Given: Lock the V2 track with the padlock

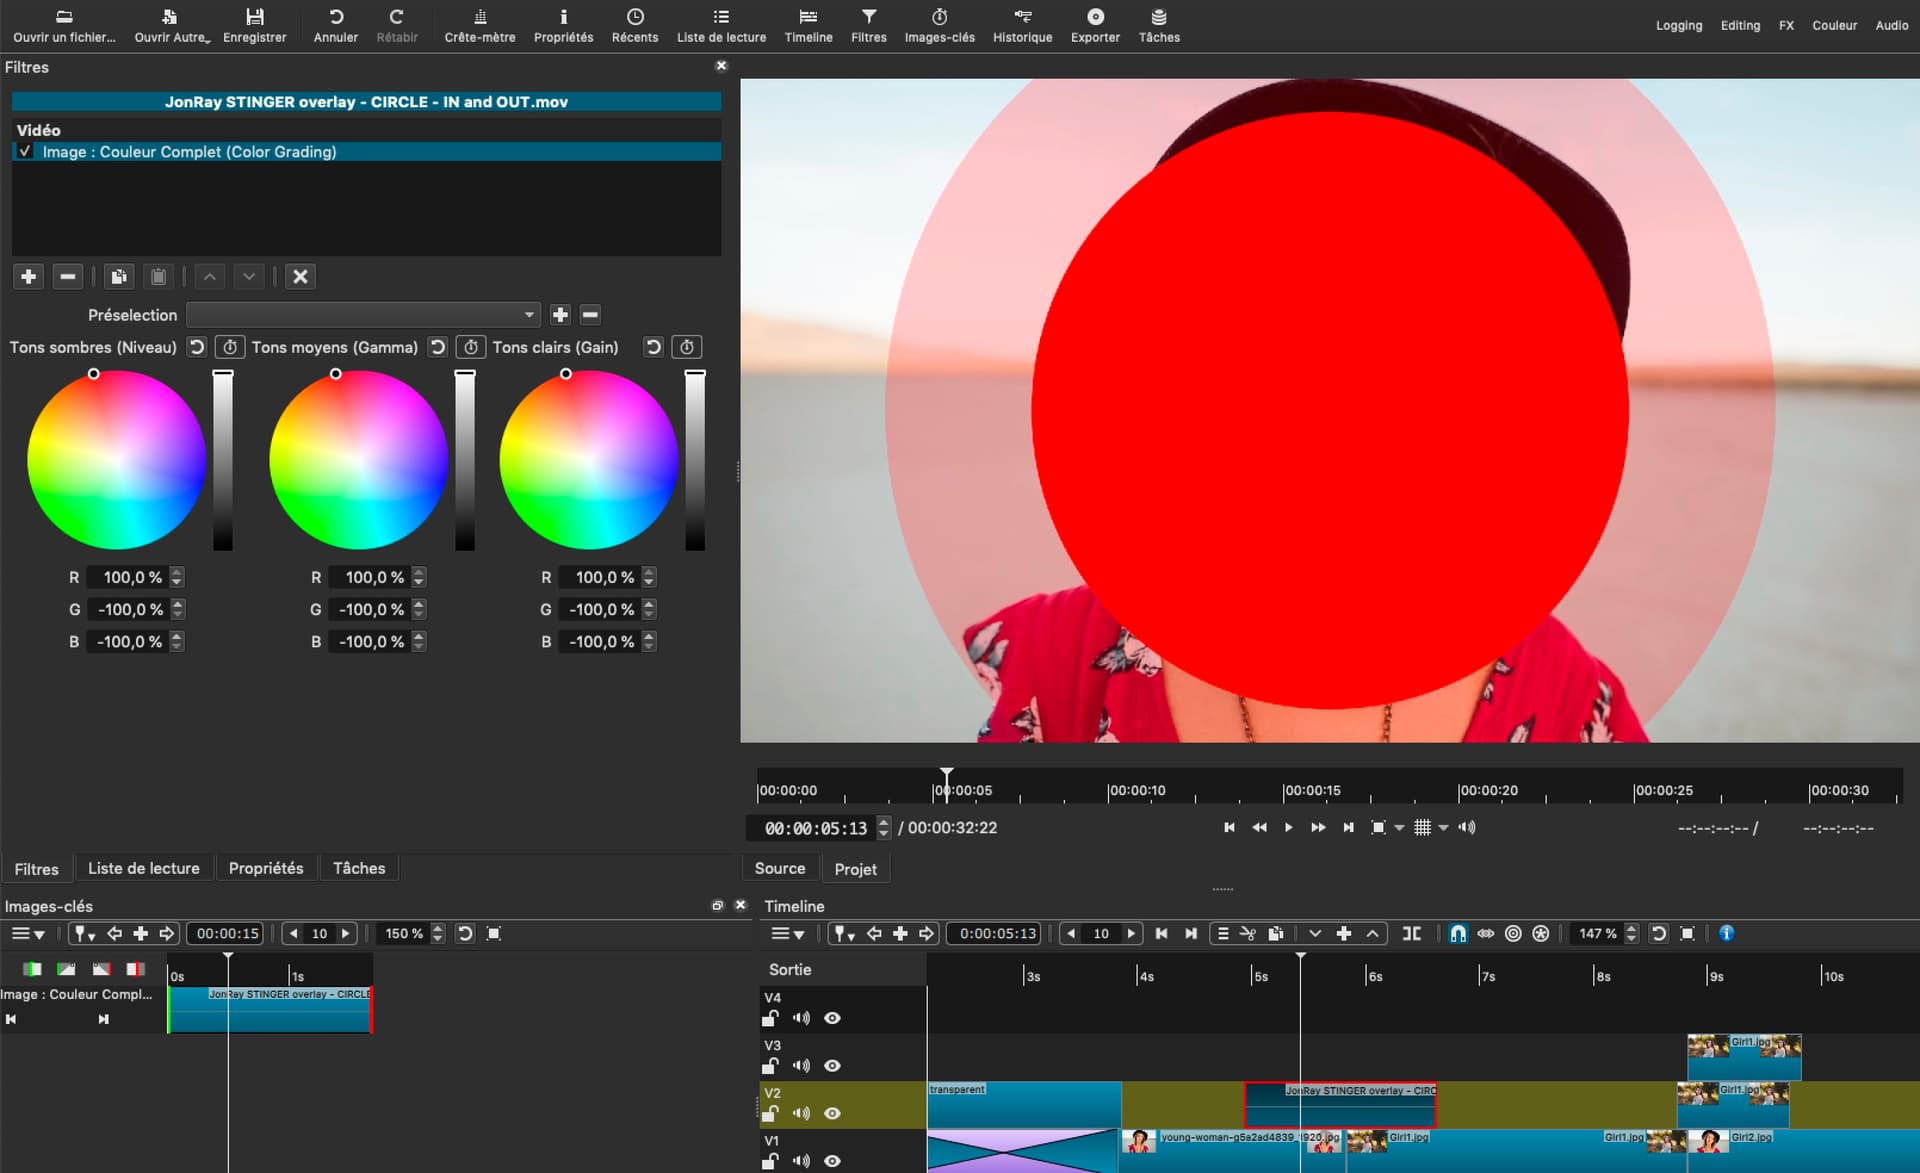Looking at the screenshot, I should coord(769,1113).
